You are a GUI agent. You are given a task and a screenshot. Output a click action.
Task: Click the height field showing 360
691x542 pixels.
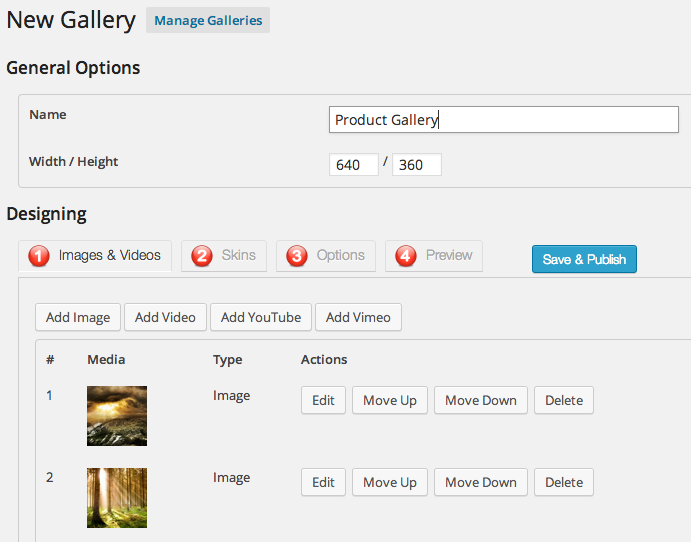[417, 165]
